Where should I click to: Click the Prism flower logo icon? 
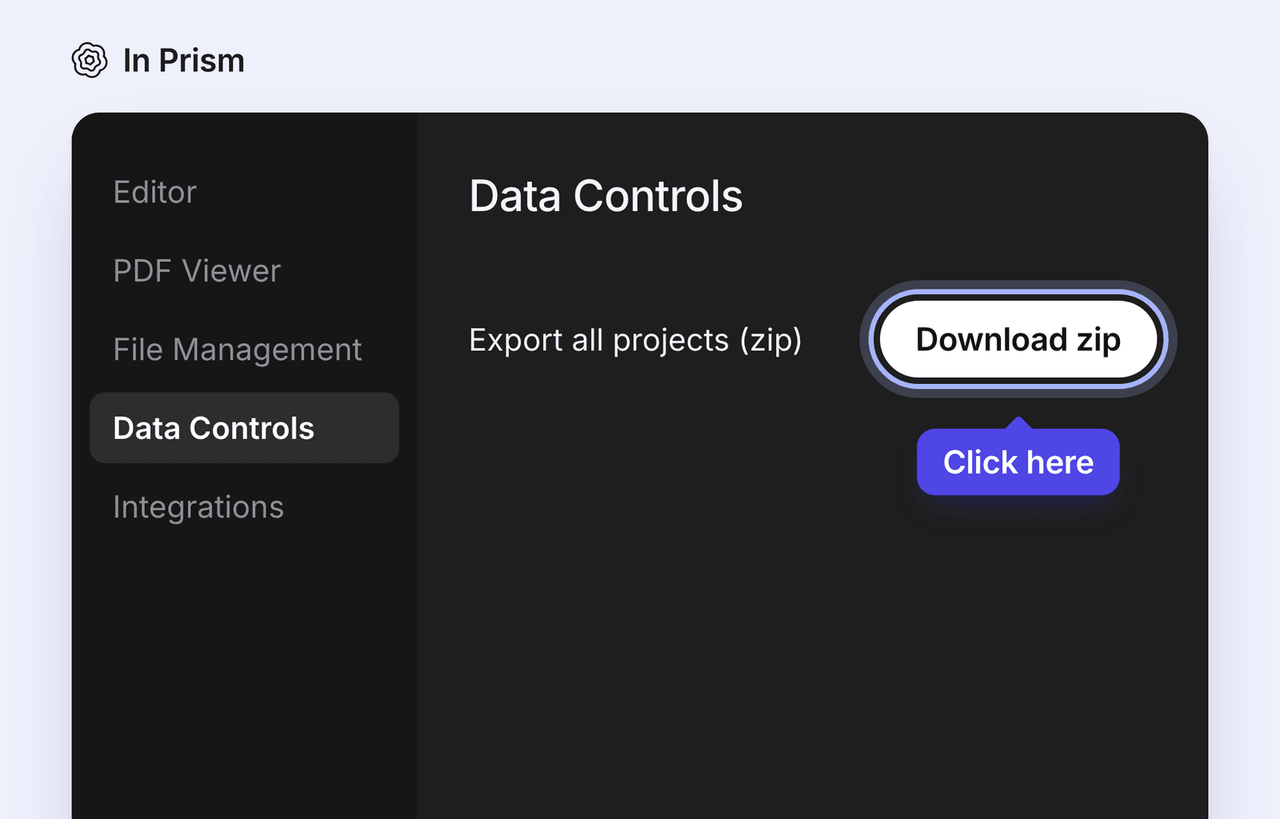(x=90, y=60)
